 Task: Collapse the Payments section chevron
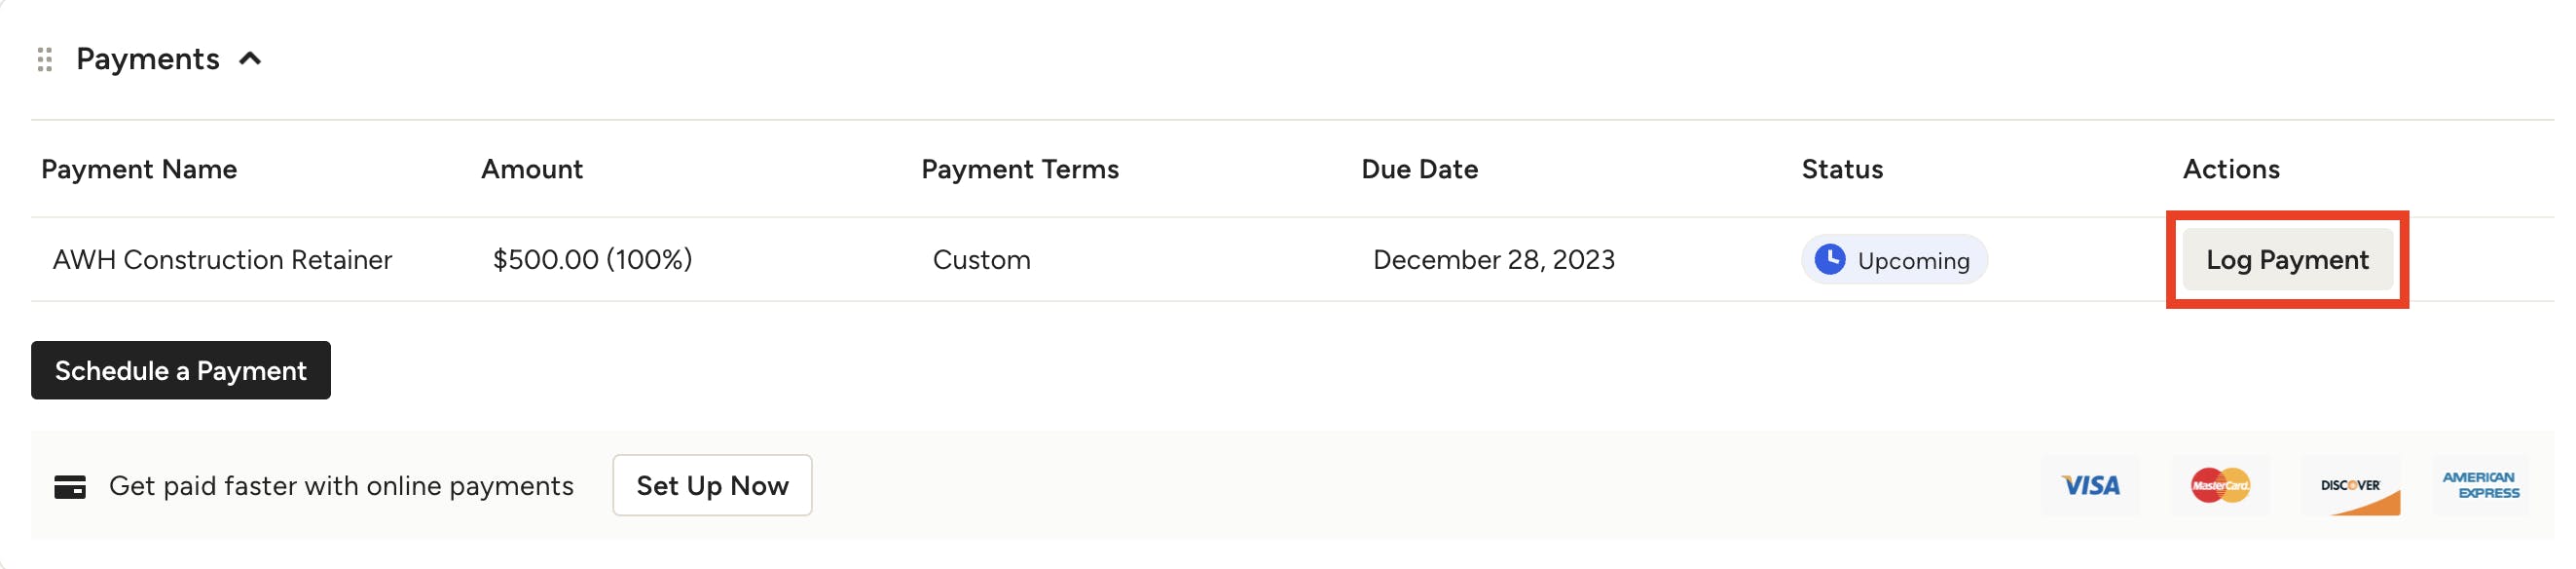[x=250, y=59]
